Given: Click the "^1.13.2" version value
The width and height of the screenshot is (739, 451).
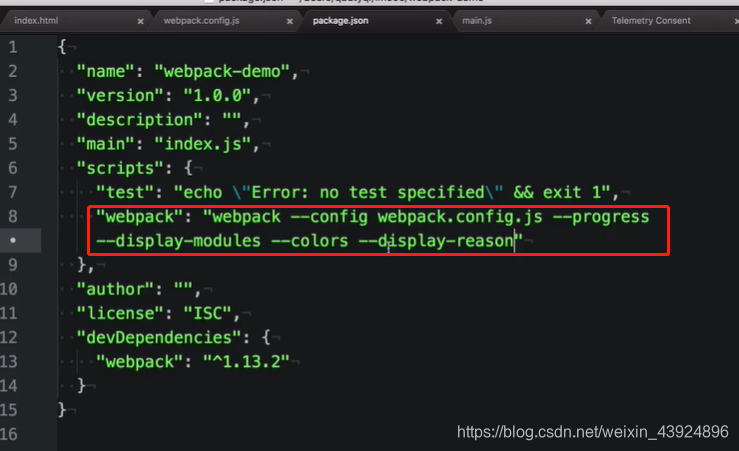Looking at the screenshot, I should 246,362.
